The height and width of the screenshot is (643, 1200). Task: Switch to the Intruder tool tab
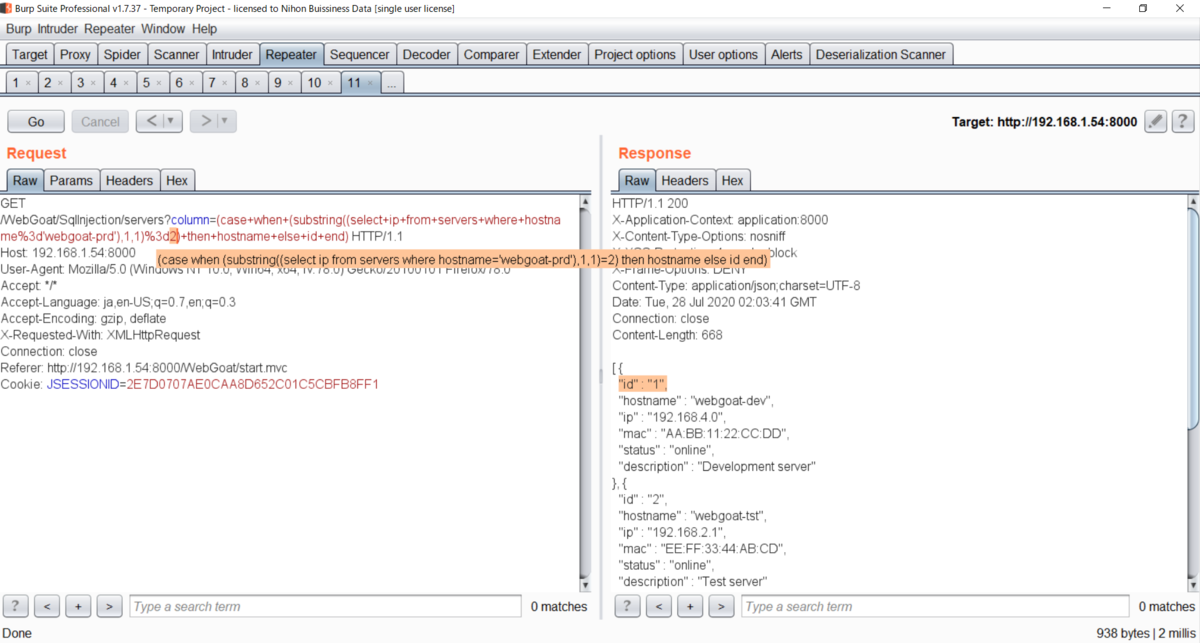233,54
